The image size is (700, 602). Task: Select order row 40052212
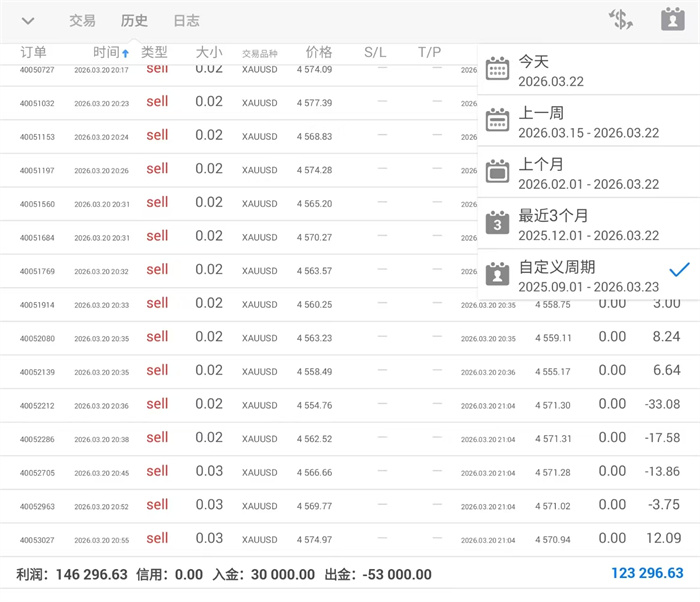[37, 405]
